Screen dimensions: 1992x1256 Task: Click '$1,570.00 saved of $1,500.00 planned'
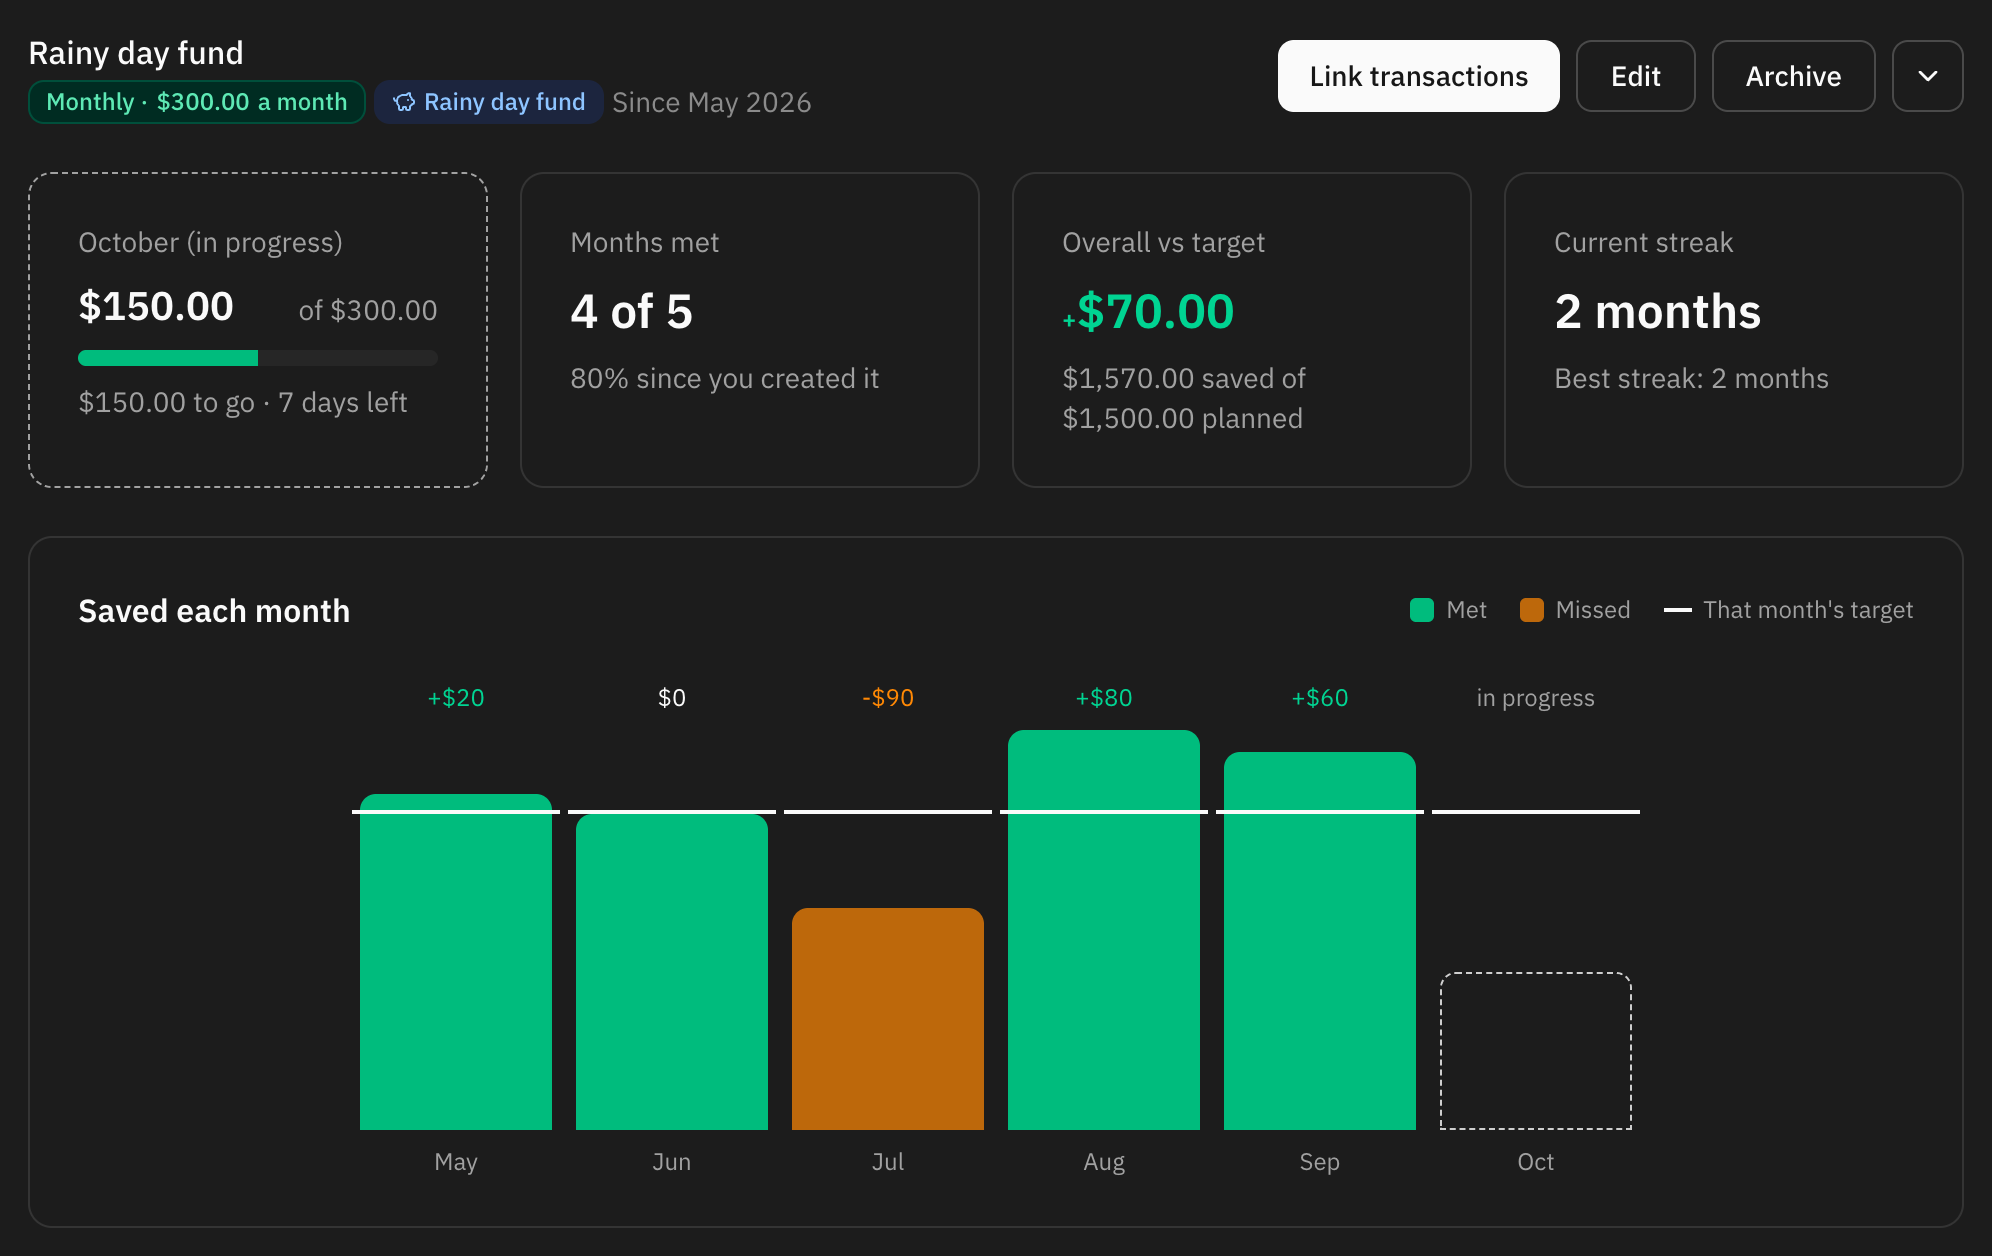(x=1184, y=398)
